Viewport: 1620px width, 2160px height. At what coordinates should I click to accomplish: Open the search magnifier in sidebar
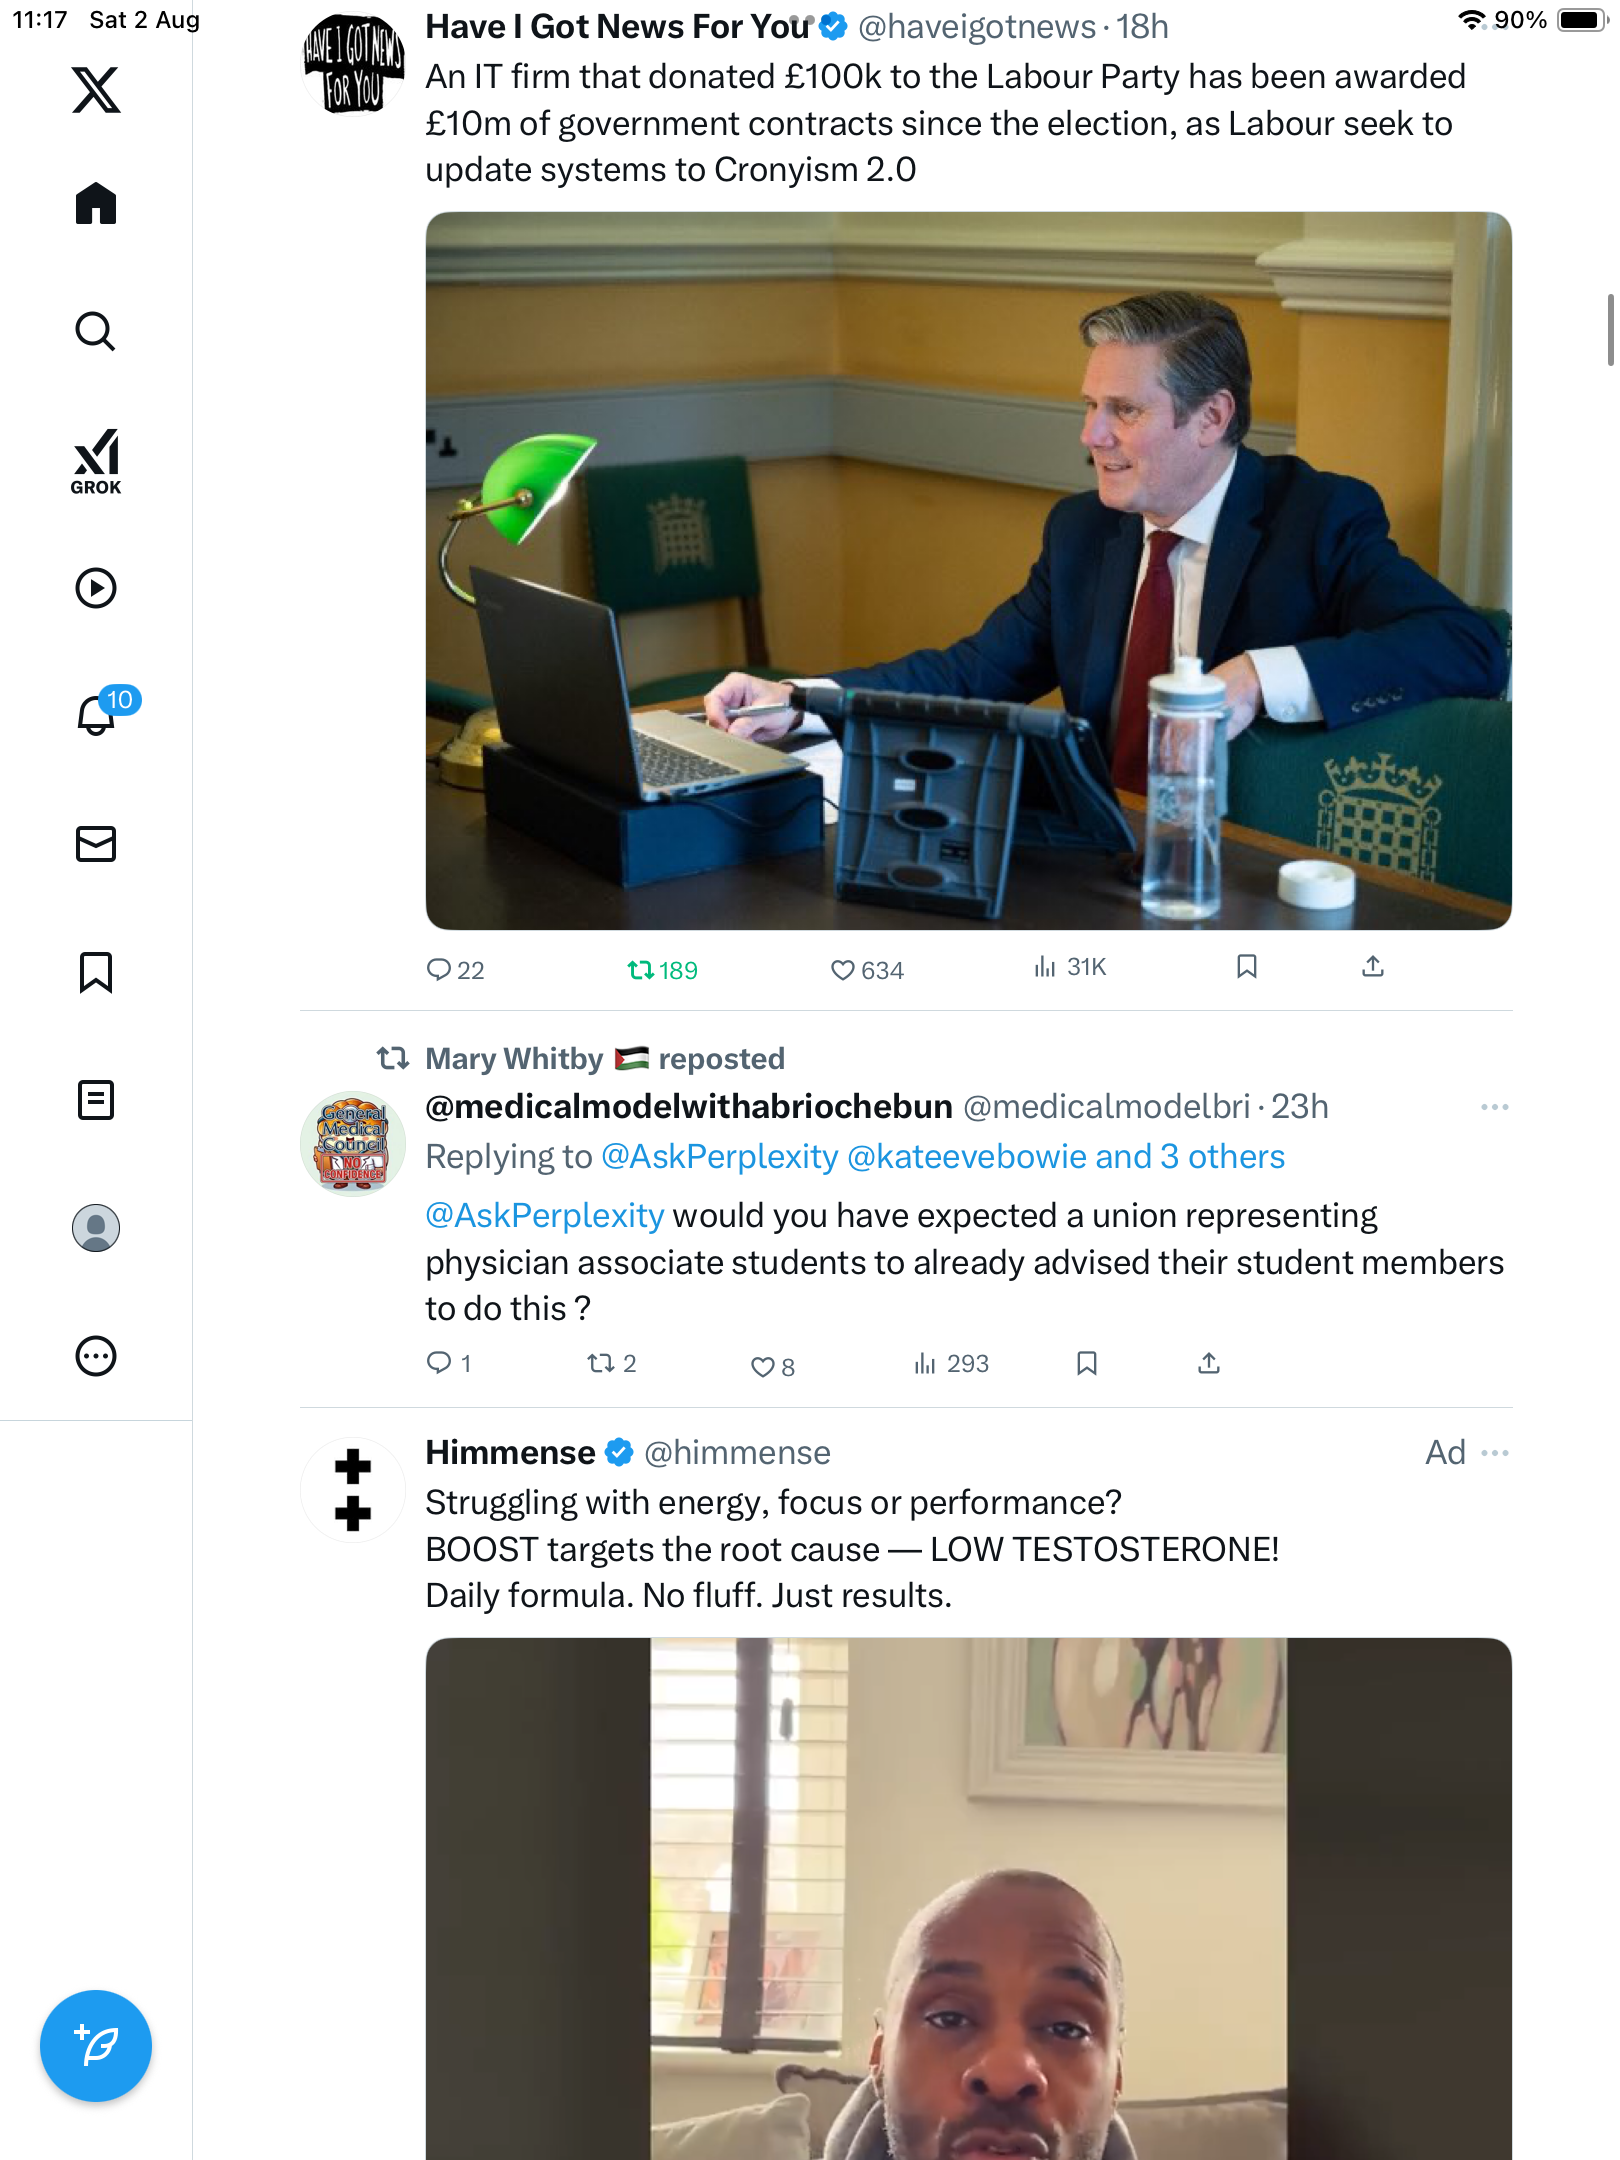pyautogui.click(x=96, y=331)
